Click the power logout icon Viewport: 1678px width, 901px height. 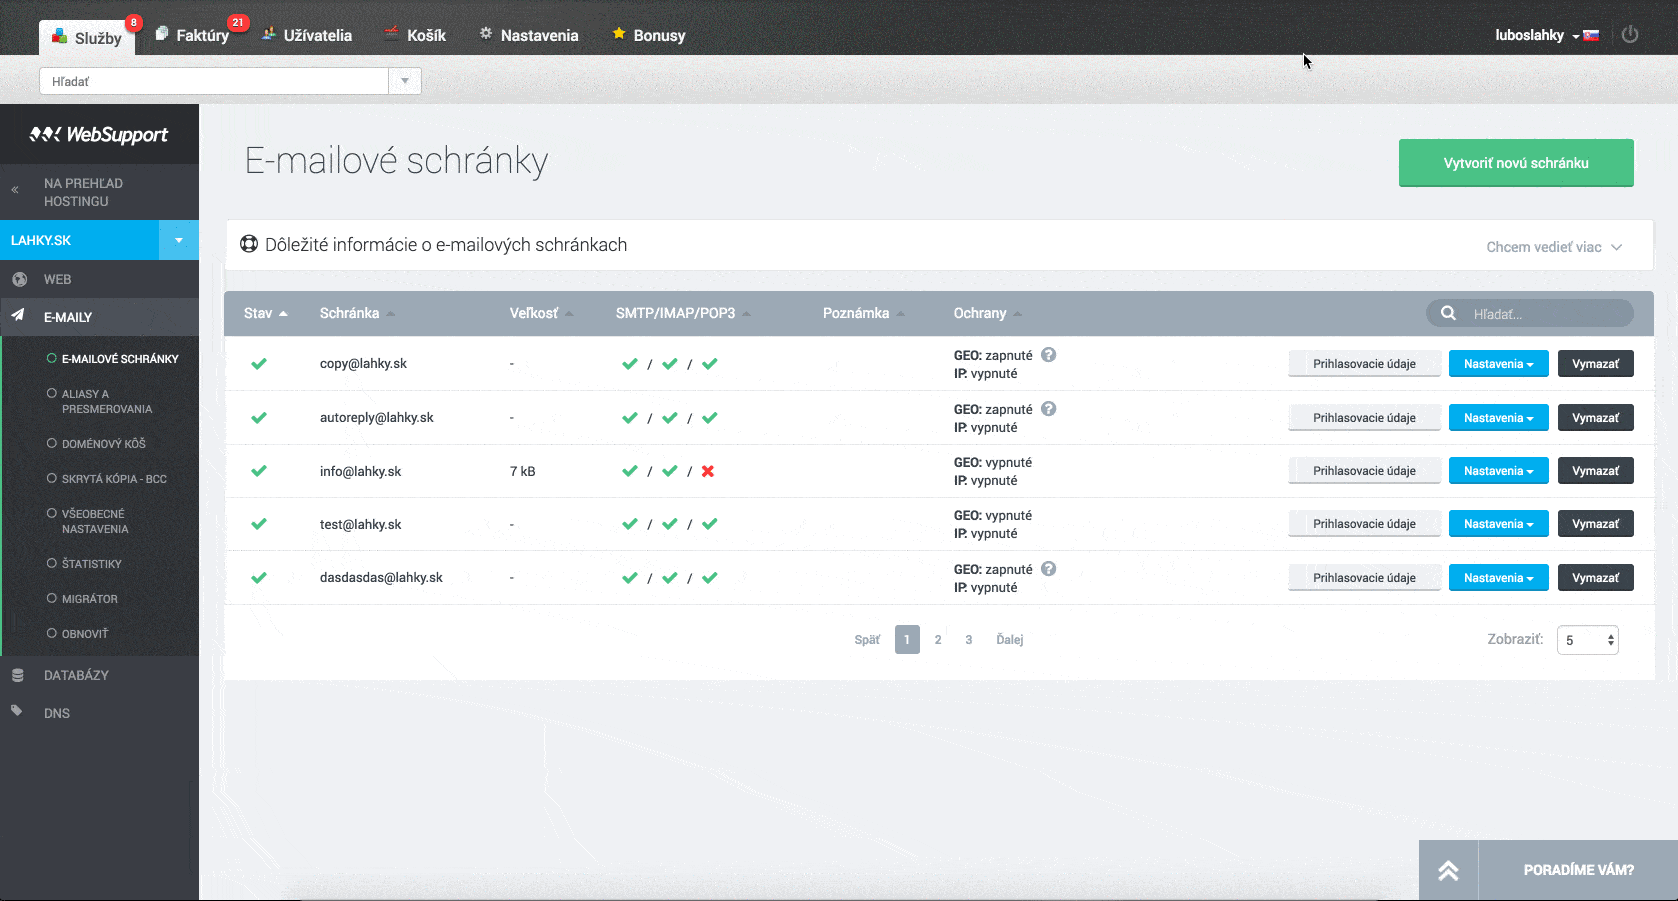tap(1629, 35)
